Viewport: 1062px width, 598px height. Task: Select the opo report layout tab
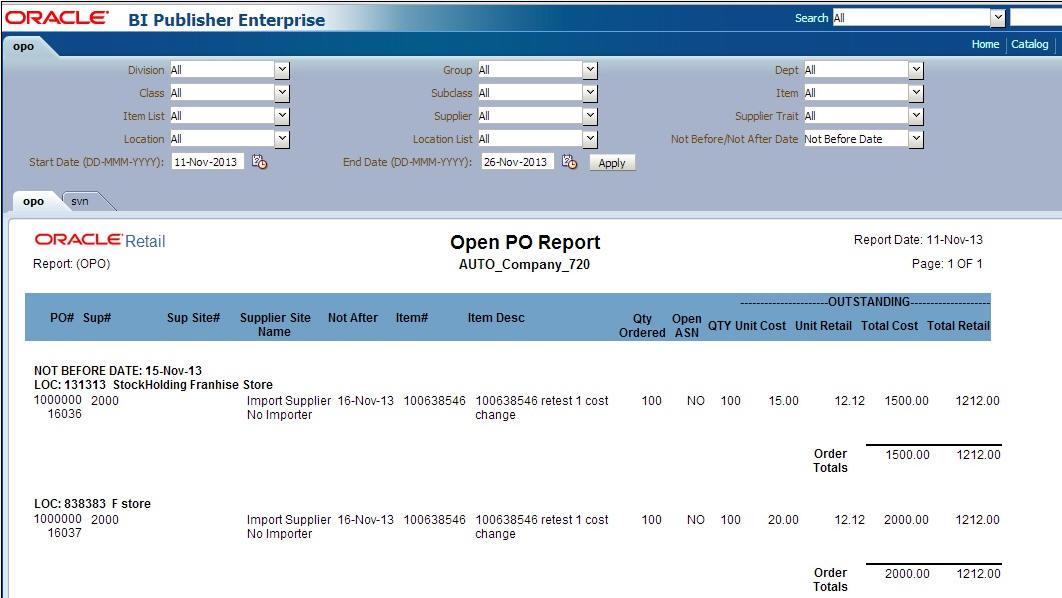pyautogui.click(x=33, y=201)
